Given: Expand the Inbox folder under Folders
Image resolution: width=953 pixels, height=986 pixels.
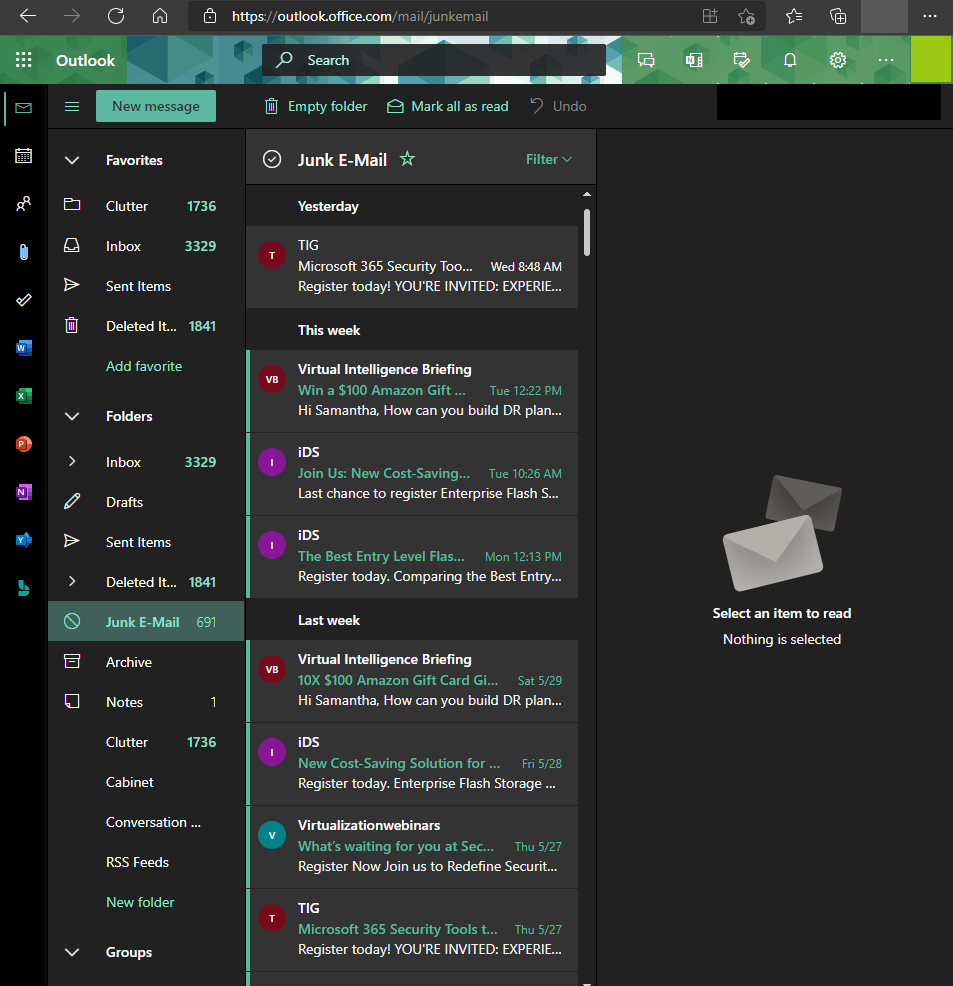Looking at the screenshot, I should click(x=72, y=462).
